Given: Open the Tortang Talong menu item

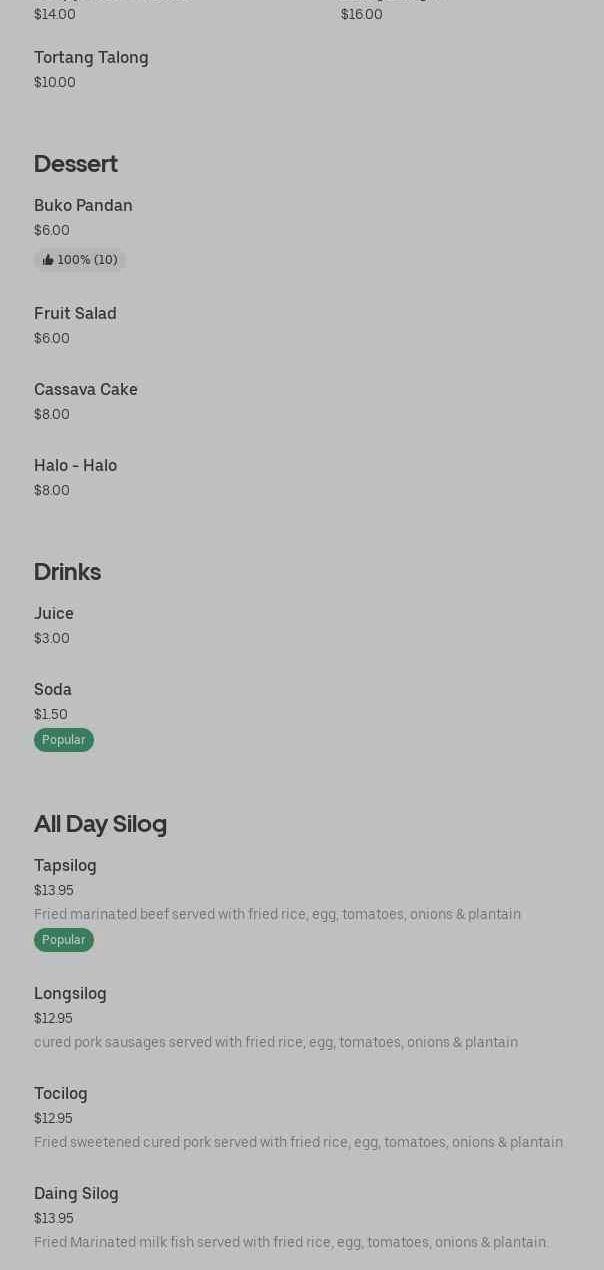Looking at the screenshot, I should (x=91, y=58).
